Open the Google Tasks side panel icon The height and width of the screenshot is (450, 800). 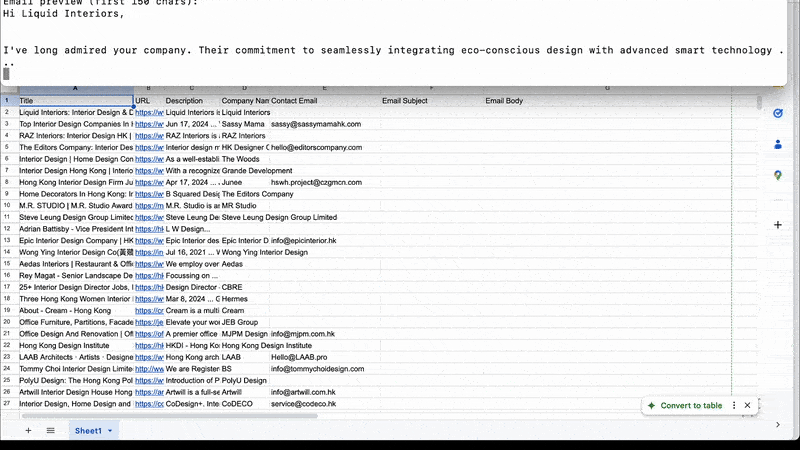[778, 113]
